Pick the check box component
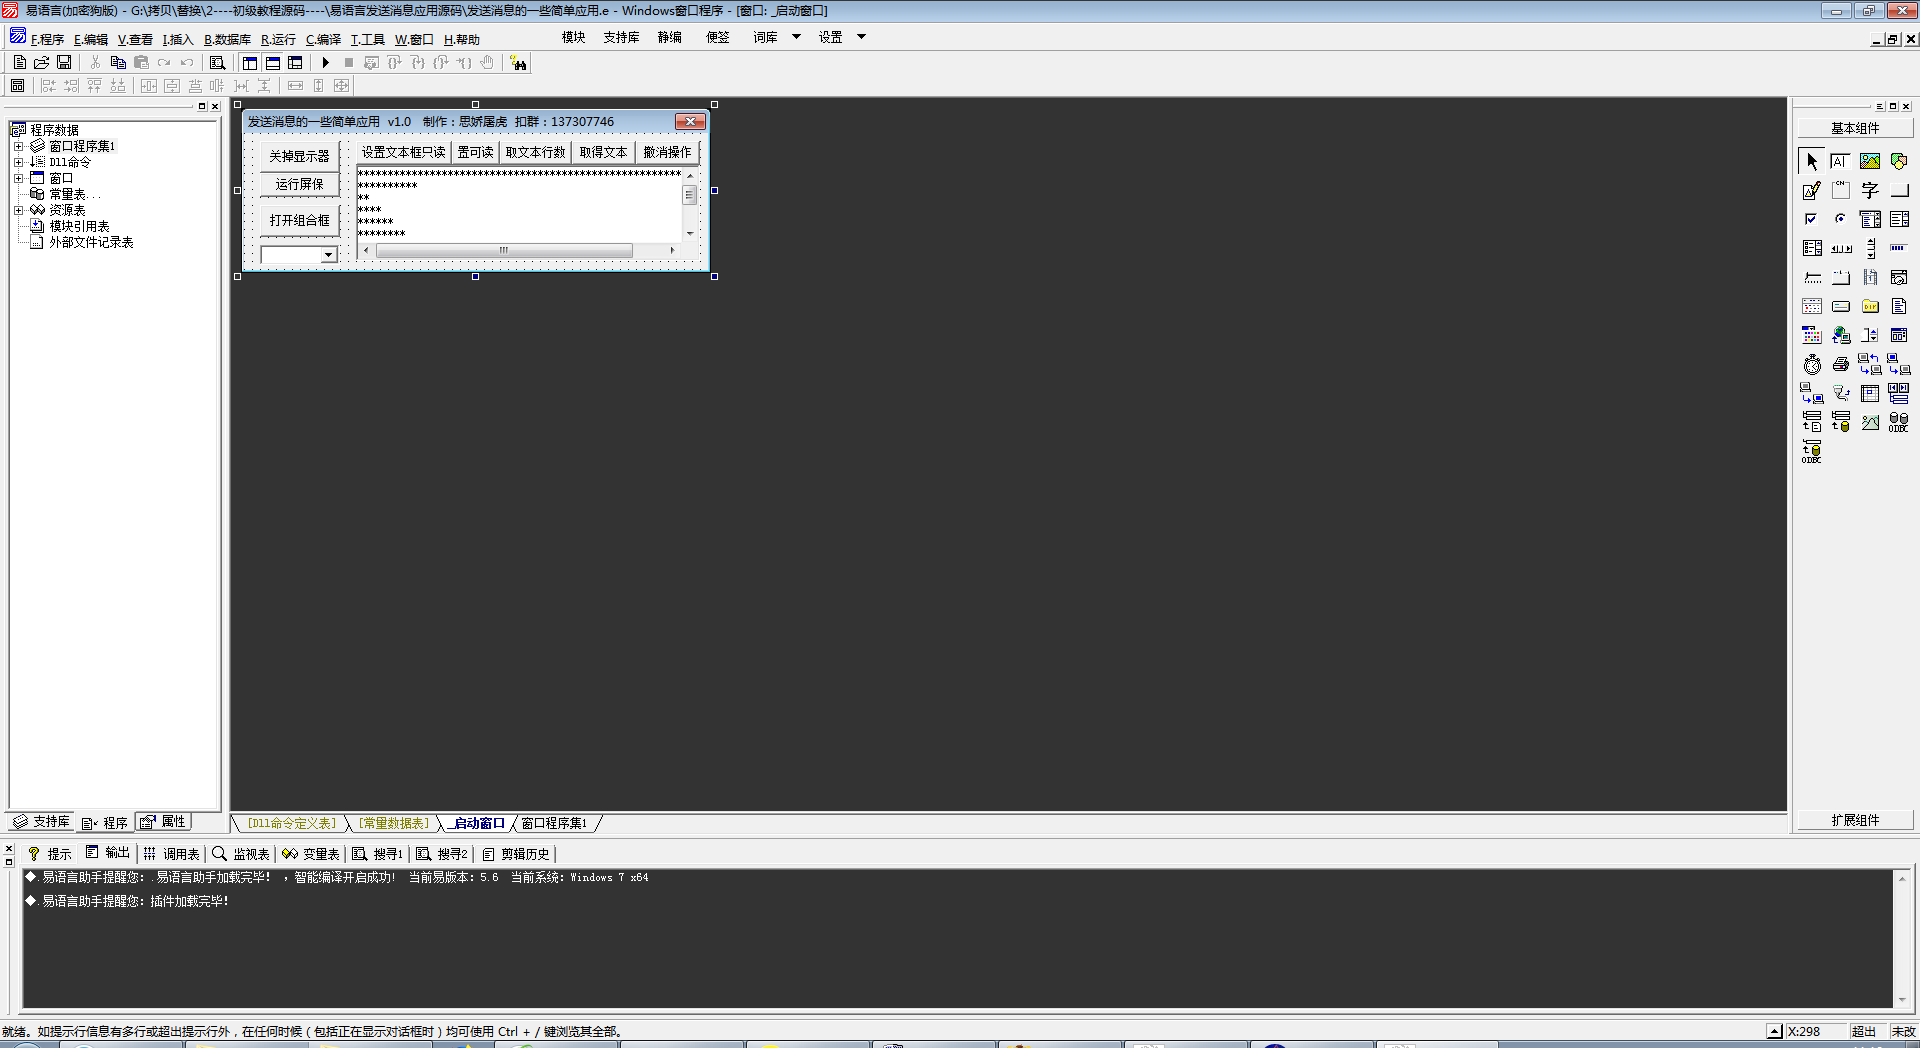 1812,219
